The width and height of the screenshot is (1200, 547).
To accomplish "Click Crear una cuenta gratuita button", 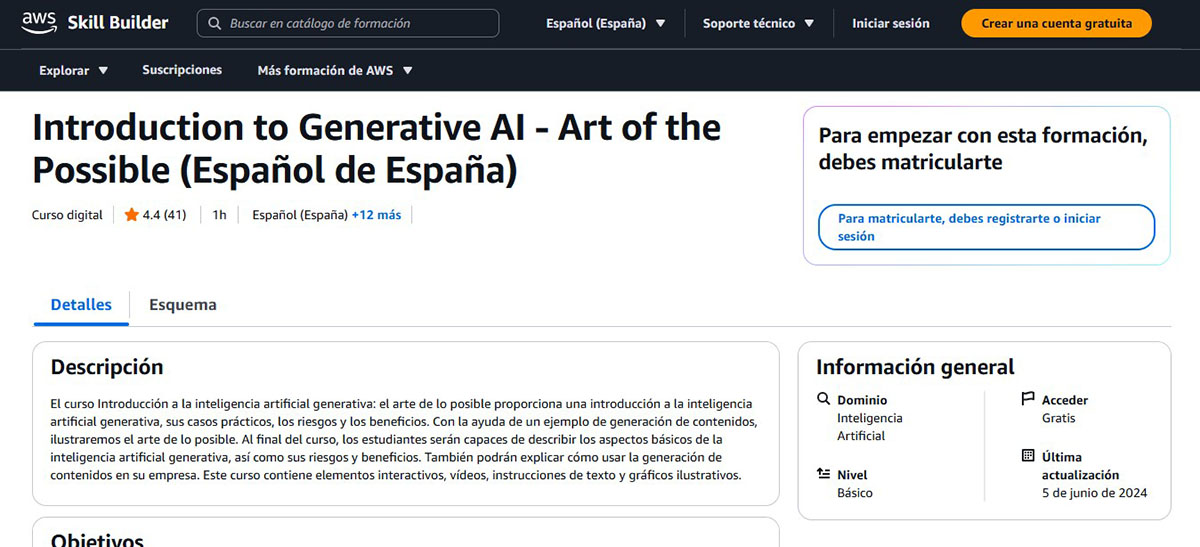I will click(x=1056, y=23).
